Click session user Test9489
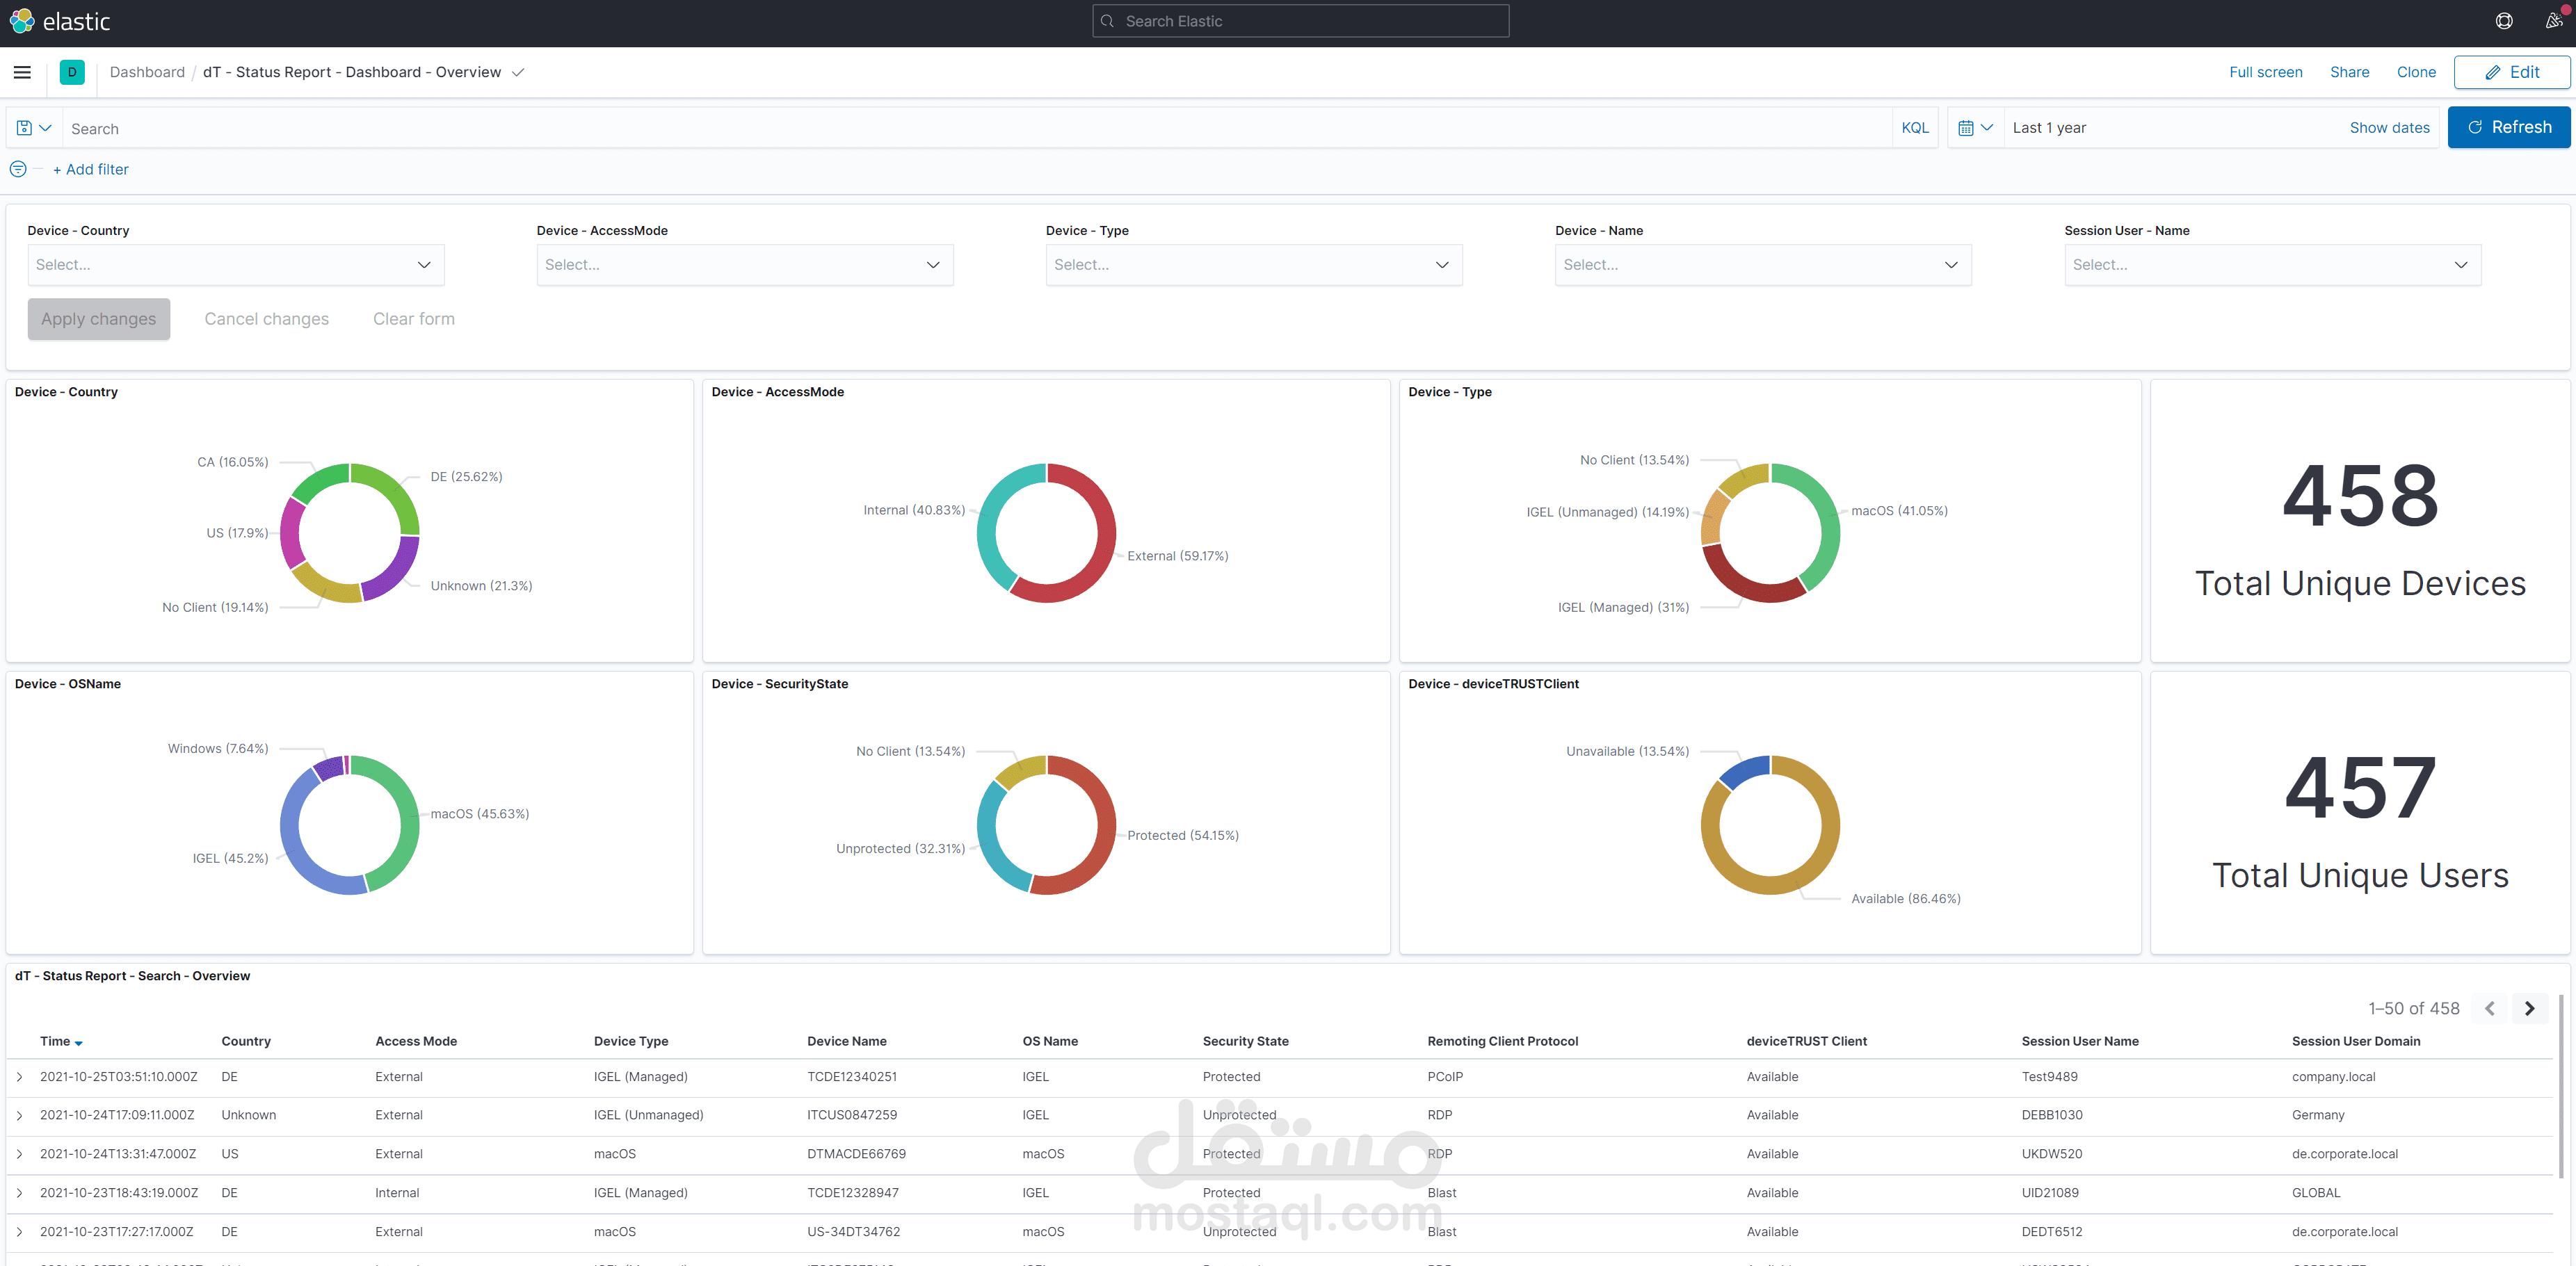The image size is (2576, 1266). (2049, 1077)
